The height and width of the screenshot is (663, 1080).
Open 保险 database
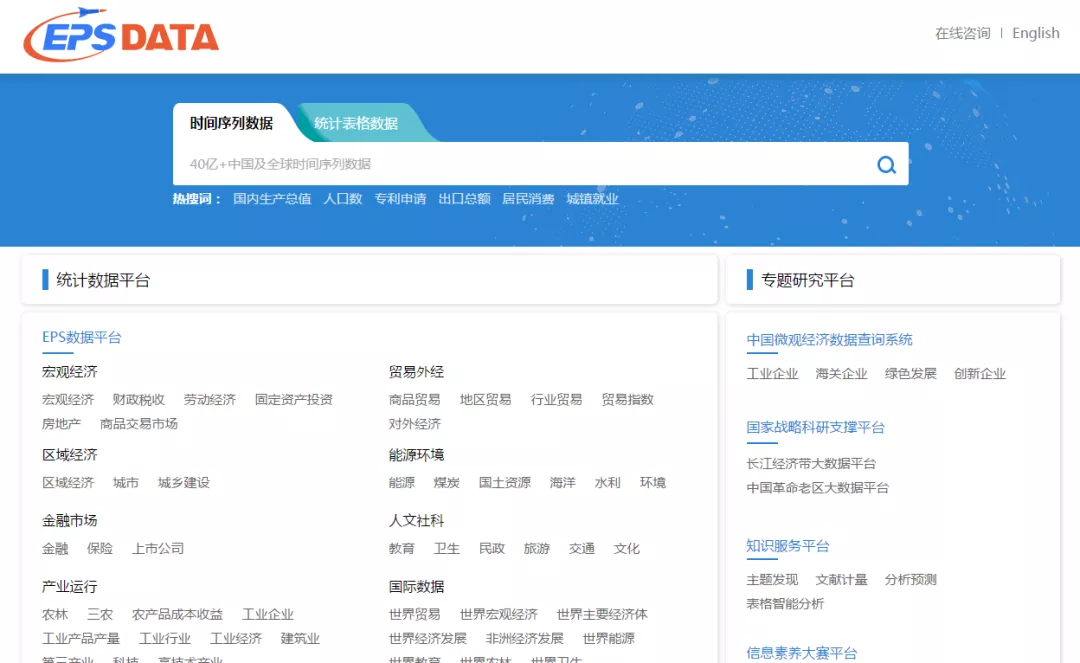coord(100,549)
